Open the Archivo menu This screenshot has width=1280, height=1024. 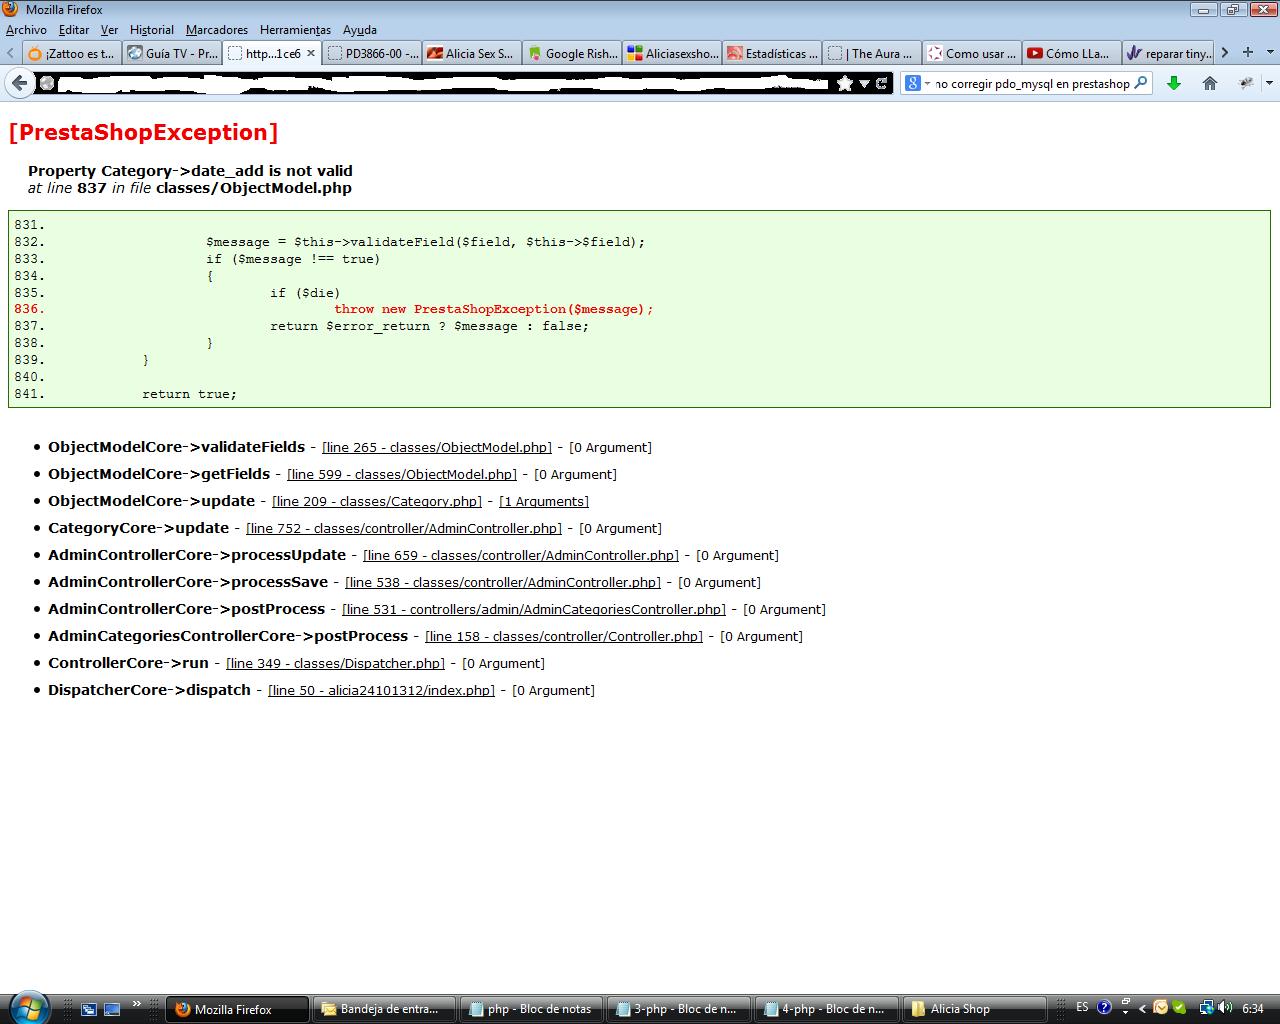pyautogui.click(x=26, y=30)
